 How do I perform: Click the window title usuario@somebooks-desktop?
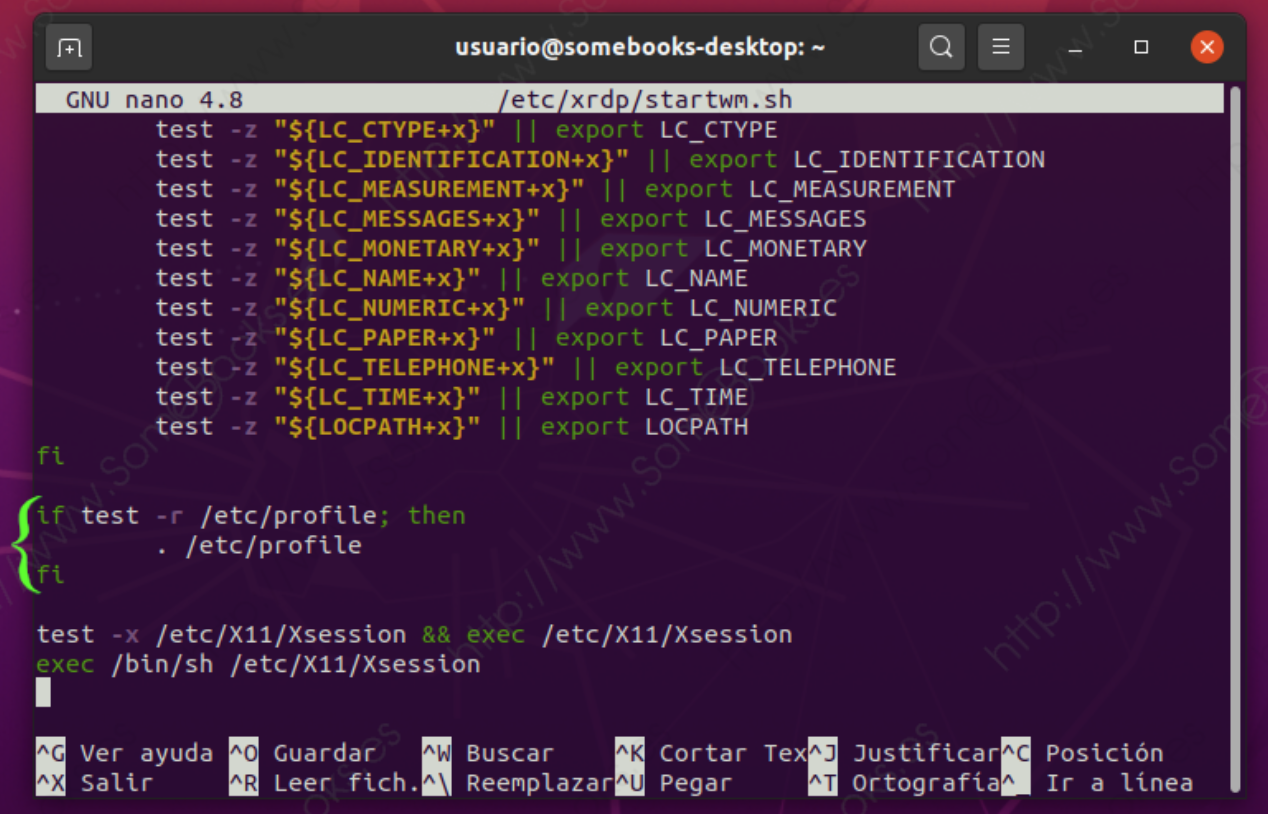tap(640, 48)
